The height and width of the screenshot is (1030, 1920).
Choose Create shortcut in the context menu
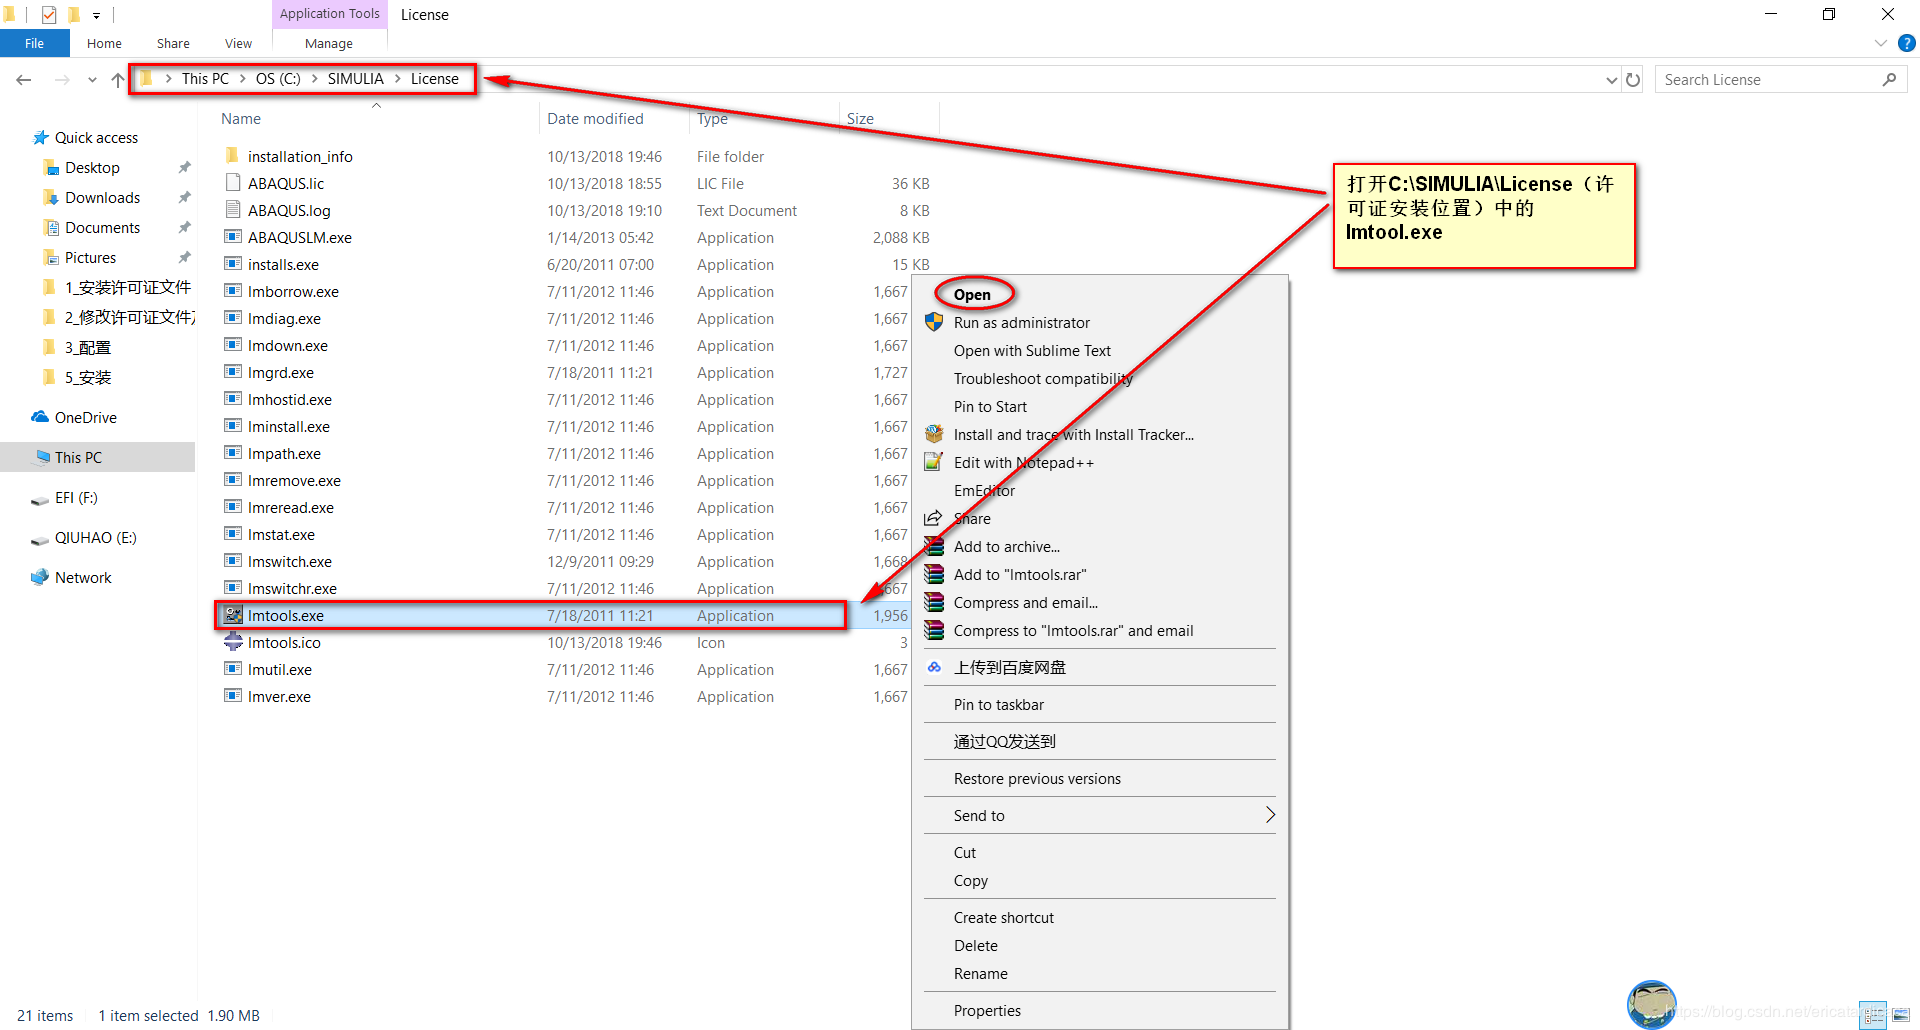pyautogui.click(x=1003, y=917)
